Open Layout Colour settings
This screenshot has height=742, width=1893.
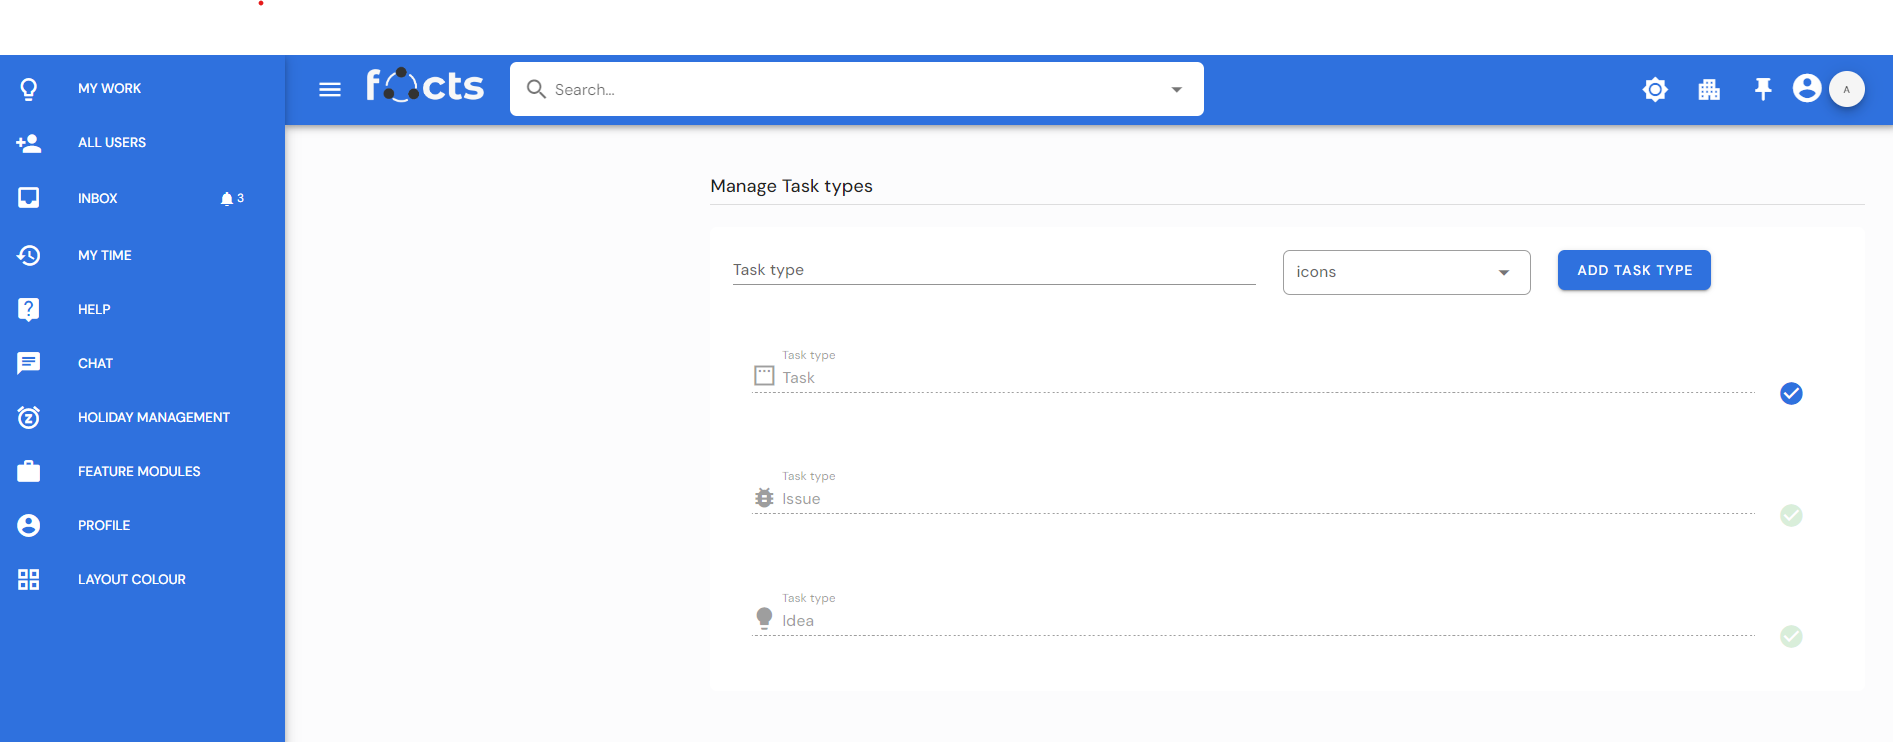click(132, 579)
